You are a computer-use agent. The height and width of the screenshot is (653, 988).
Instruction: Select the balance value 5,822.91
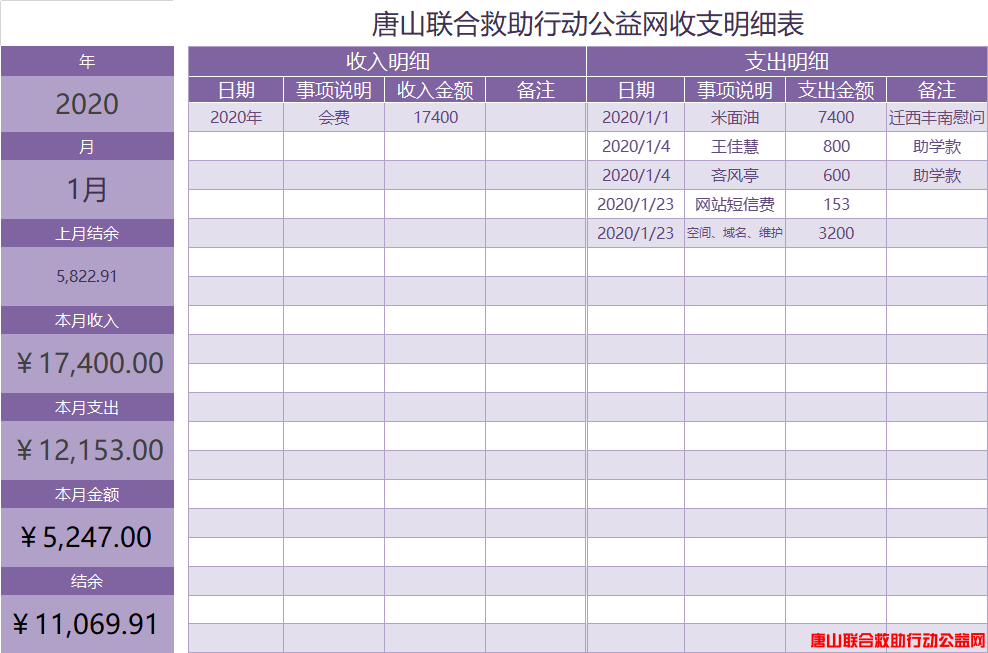click(87, 276)
